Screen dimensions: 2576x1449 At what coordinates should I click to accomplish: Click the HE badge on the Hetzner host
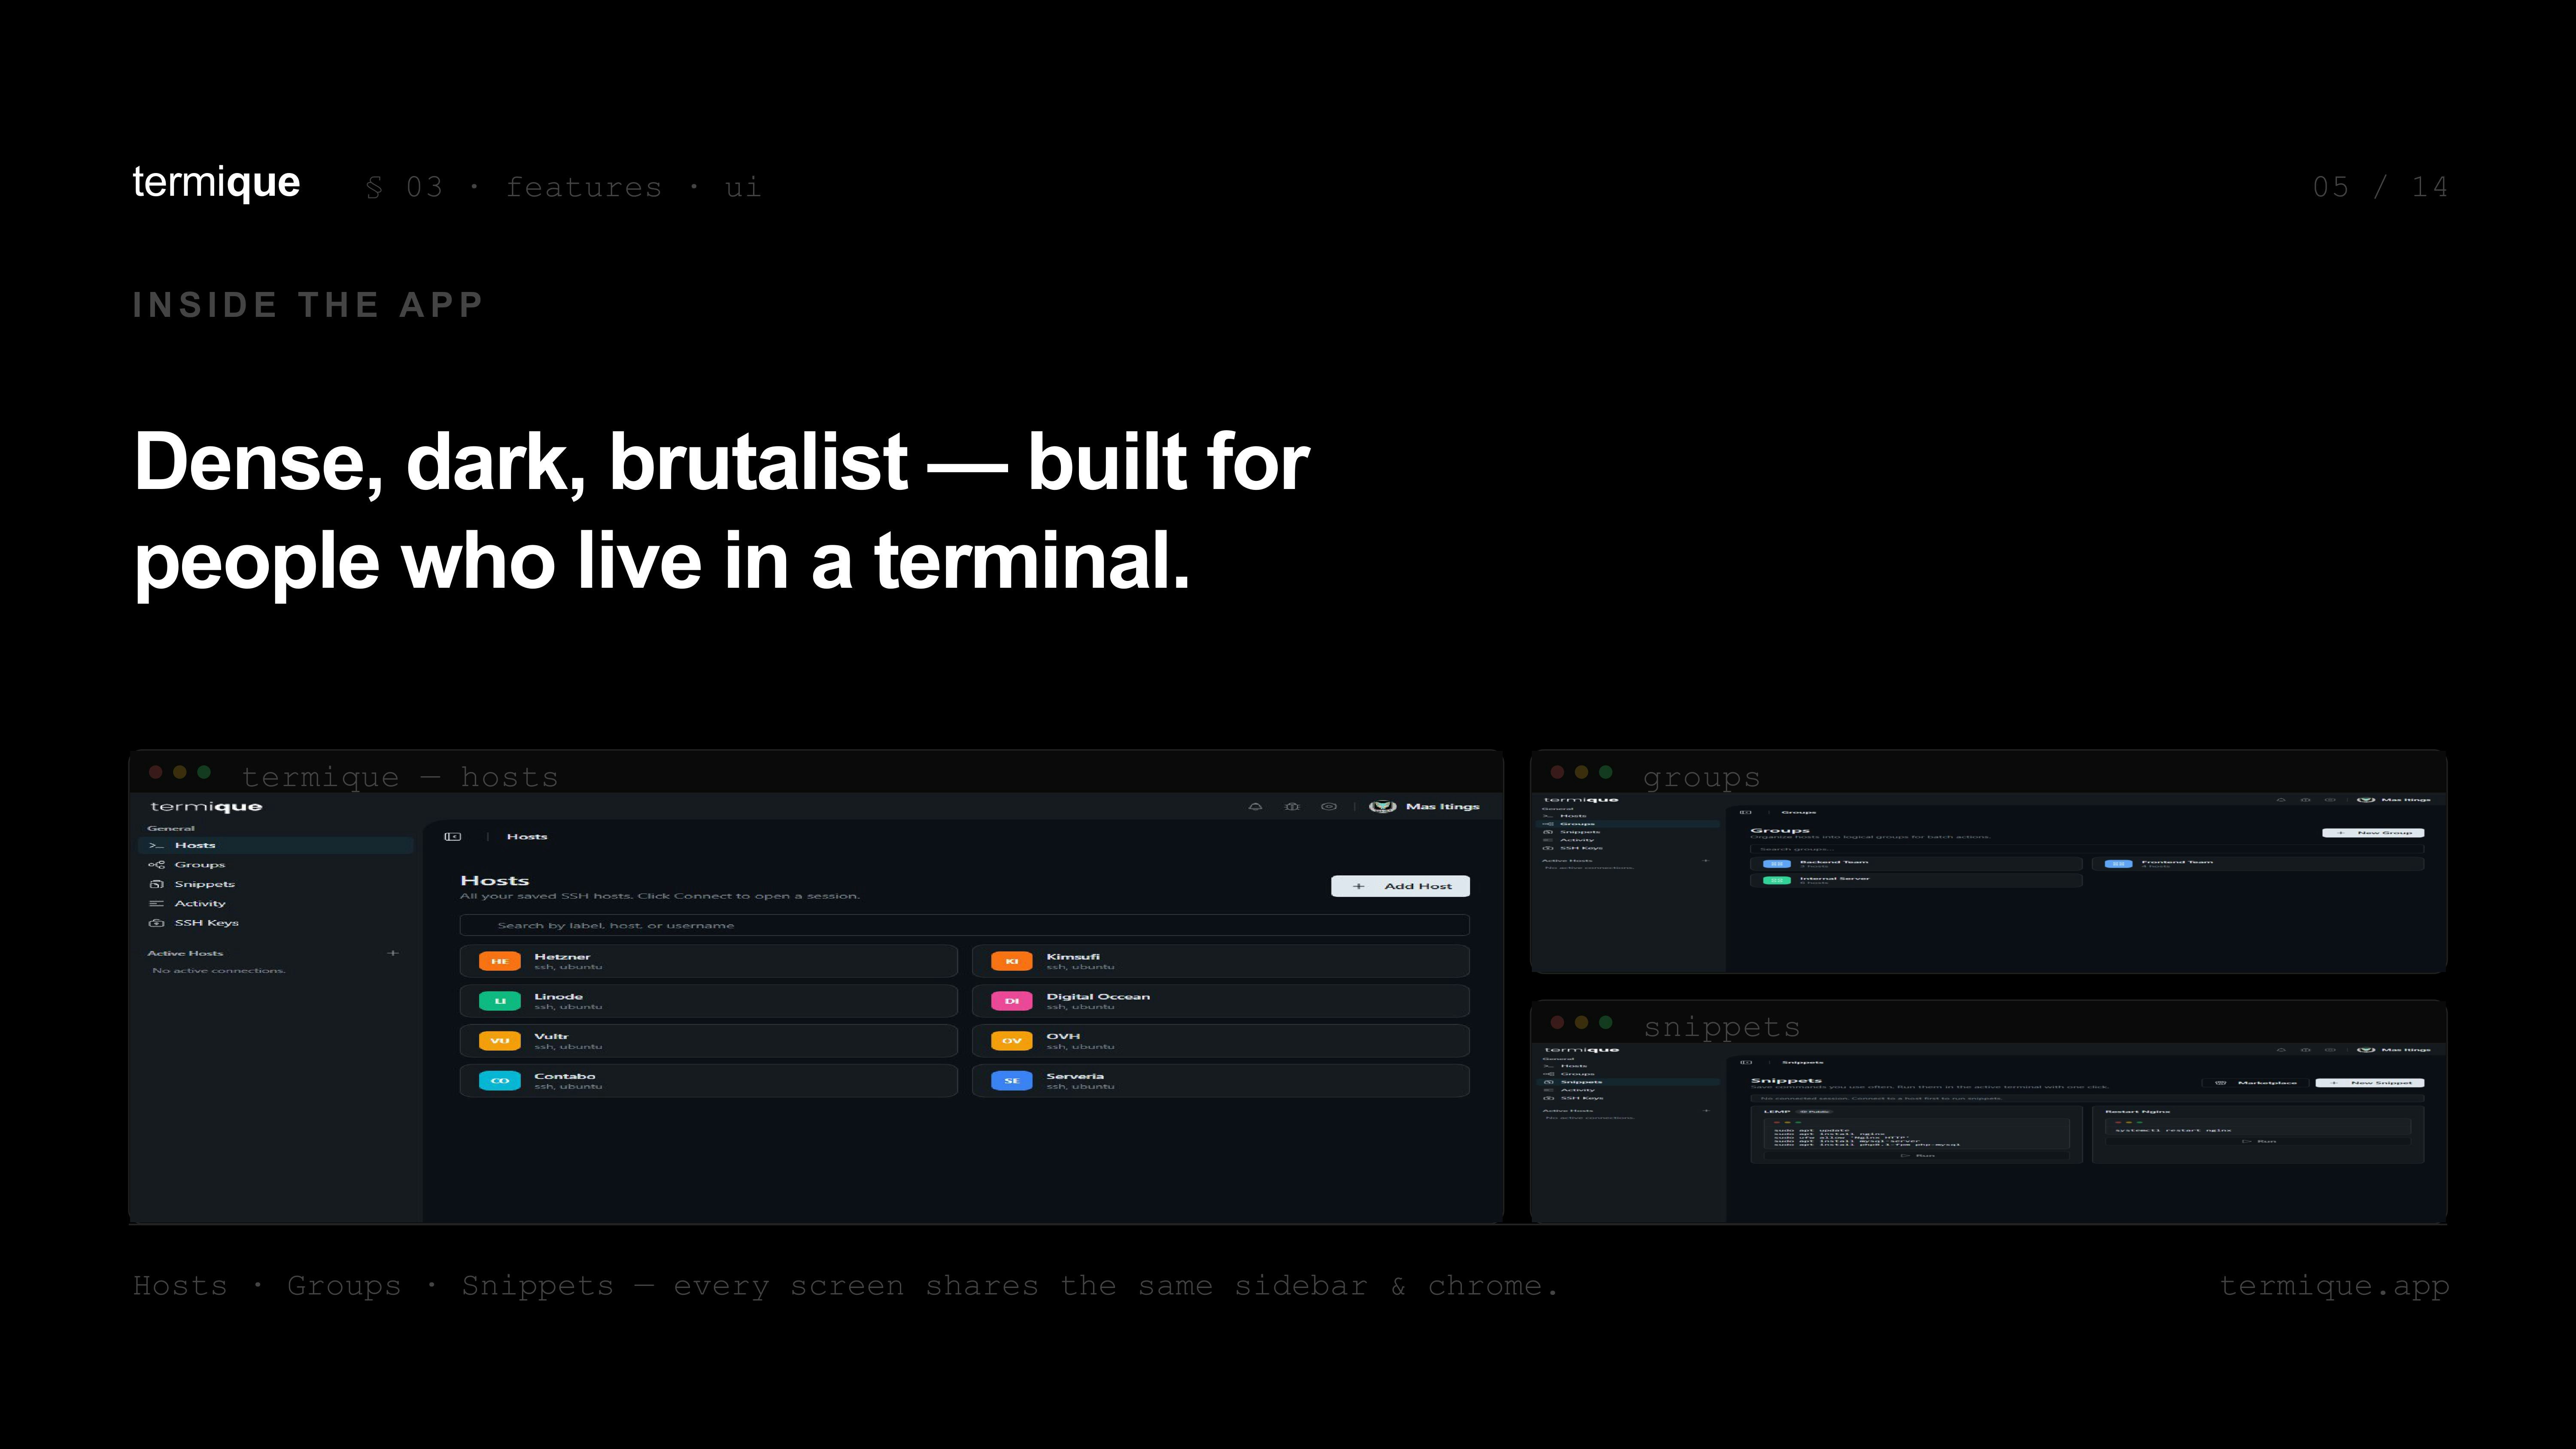pyautogui.click(x=500, y=961)
